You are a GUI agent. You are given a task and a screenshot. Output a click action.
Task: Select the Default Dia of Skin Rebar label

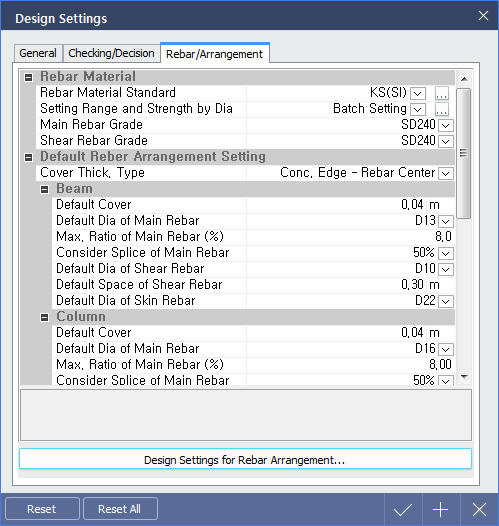pos(125,301)
